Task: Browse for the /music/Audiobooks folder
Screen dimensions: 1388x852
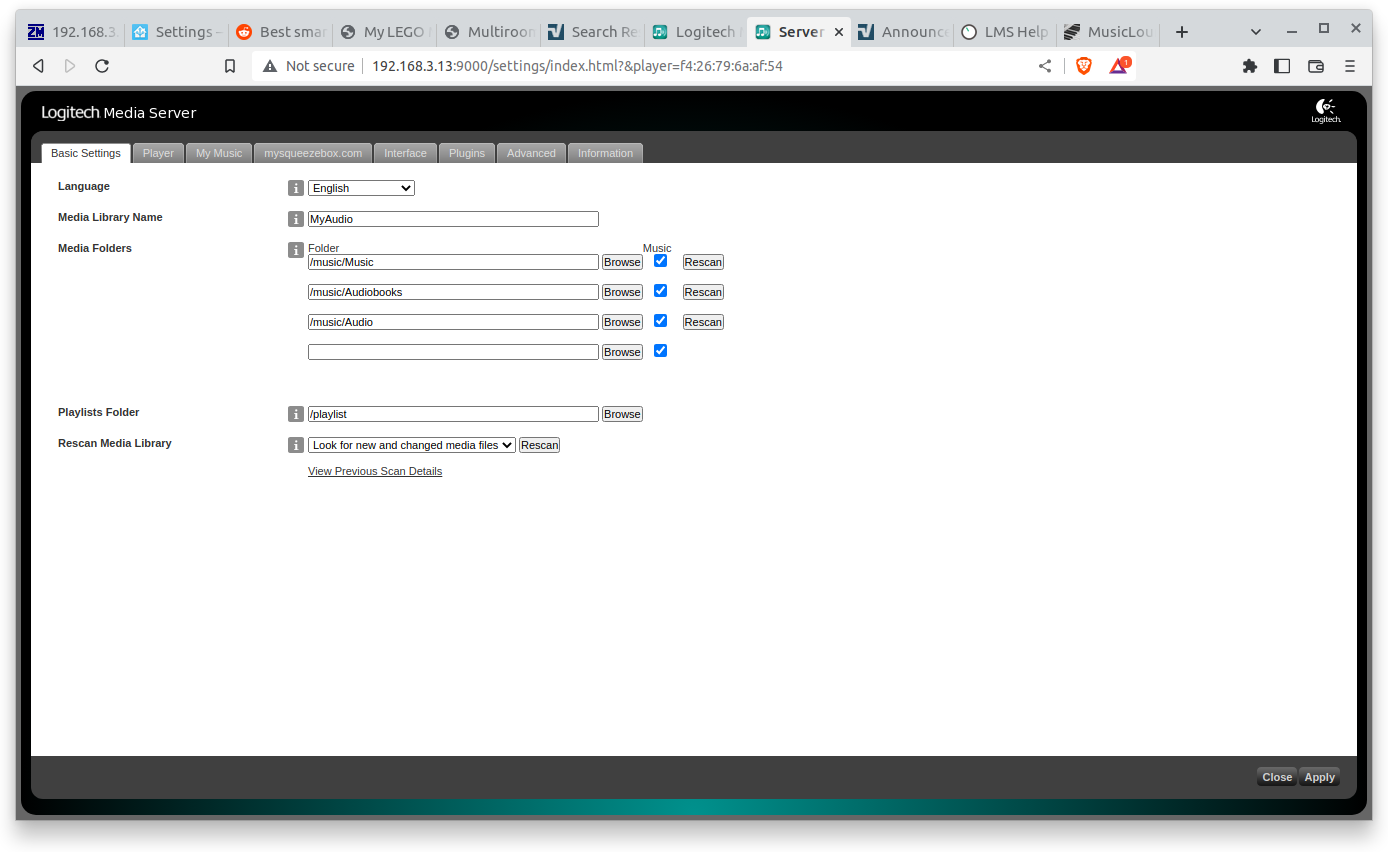Action: click(622, 292)
